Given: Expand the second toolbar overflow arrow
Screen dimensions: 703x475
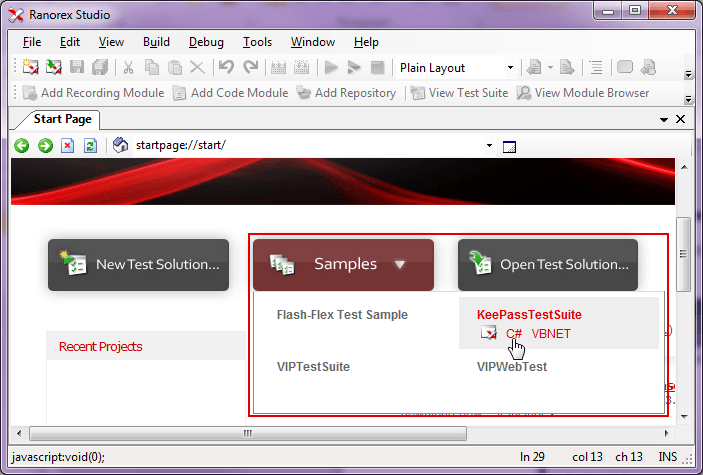Looking at the screenshot, I should click(688, 99).
